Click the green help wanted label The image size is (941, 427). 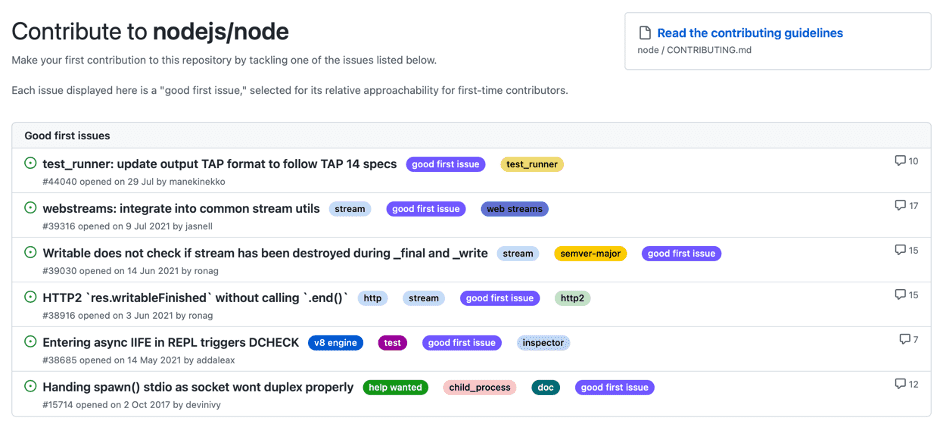pos(397,387)
